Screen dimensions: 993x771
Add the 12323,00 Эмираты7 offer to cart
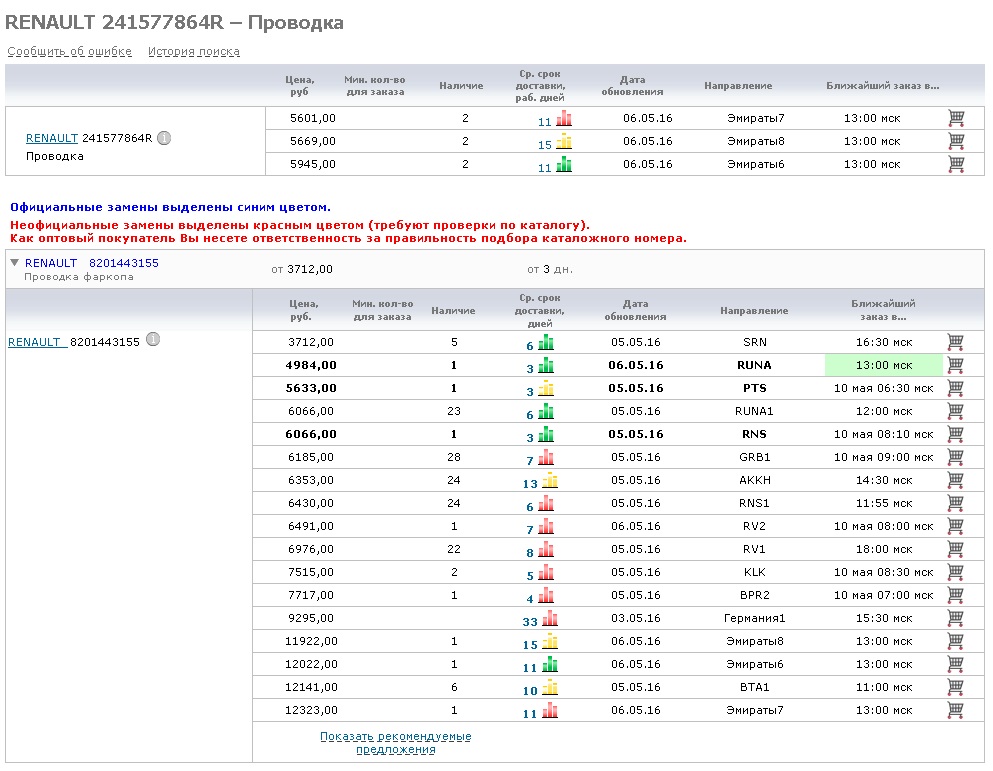coord(956,710)
